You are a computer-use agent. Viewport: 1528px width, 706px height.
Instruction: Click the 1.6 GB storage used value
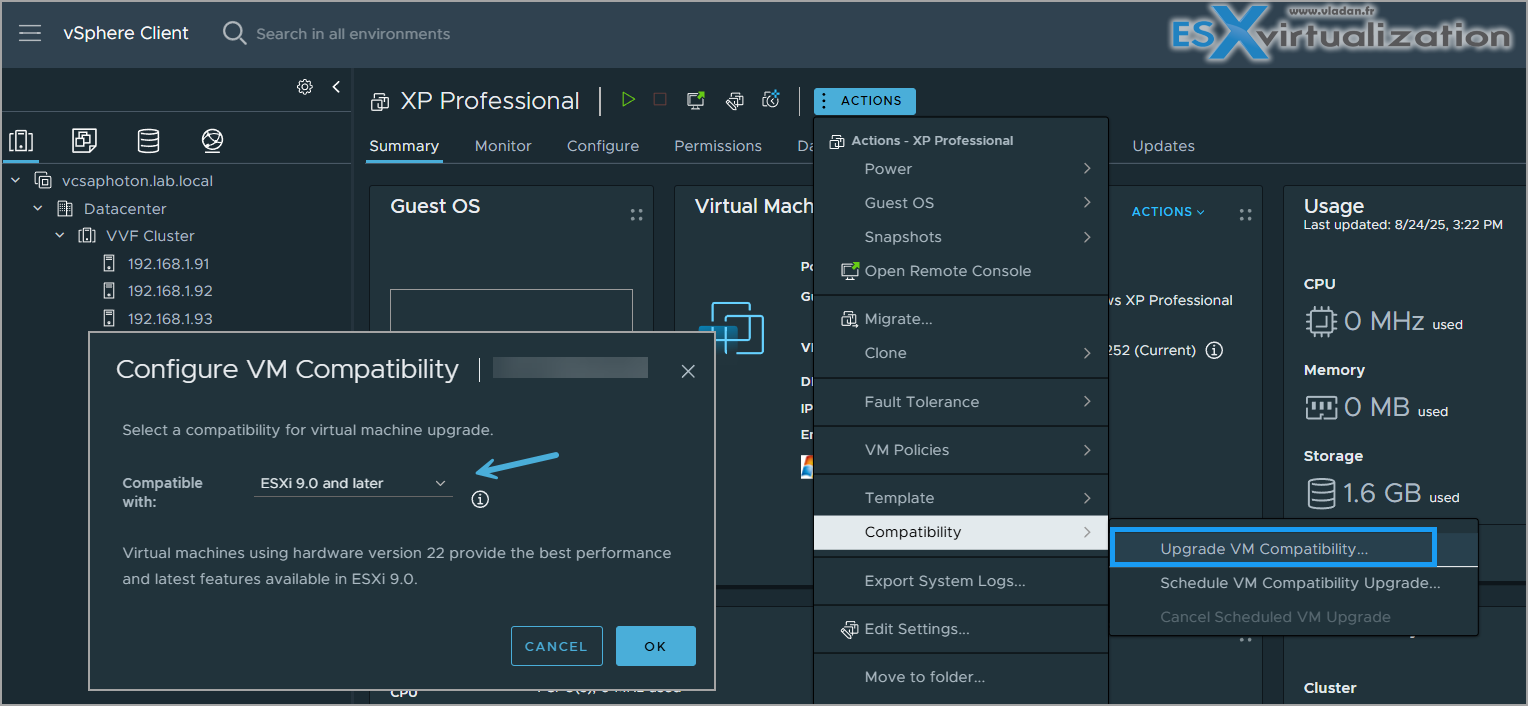(1384, 493)
